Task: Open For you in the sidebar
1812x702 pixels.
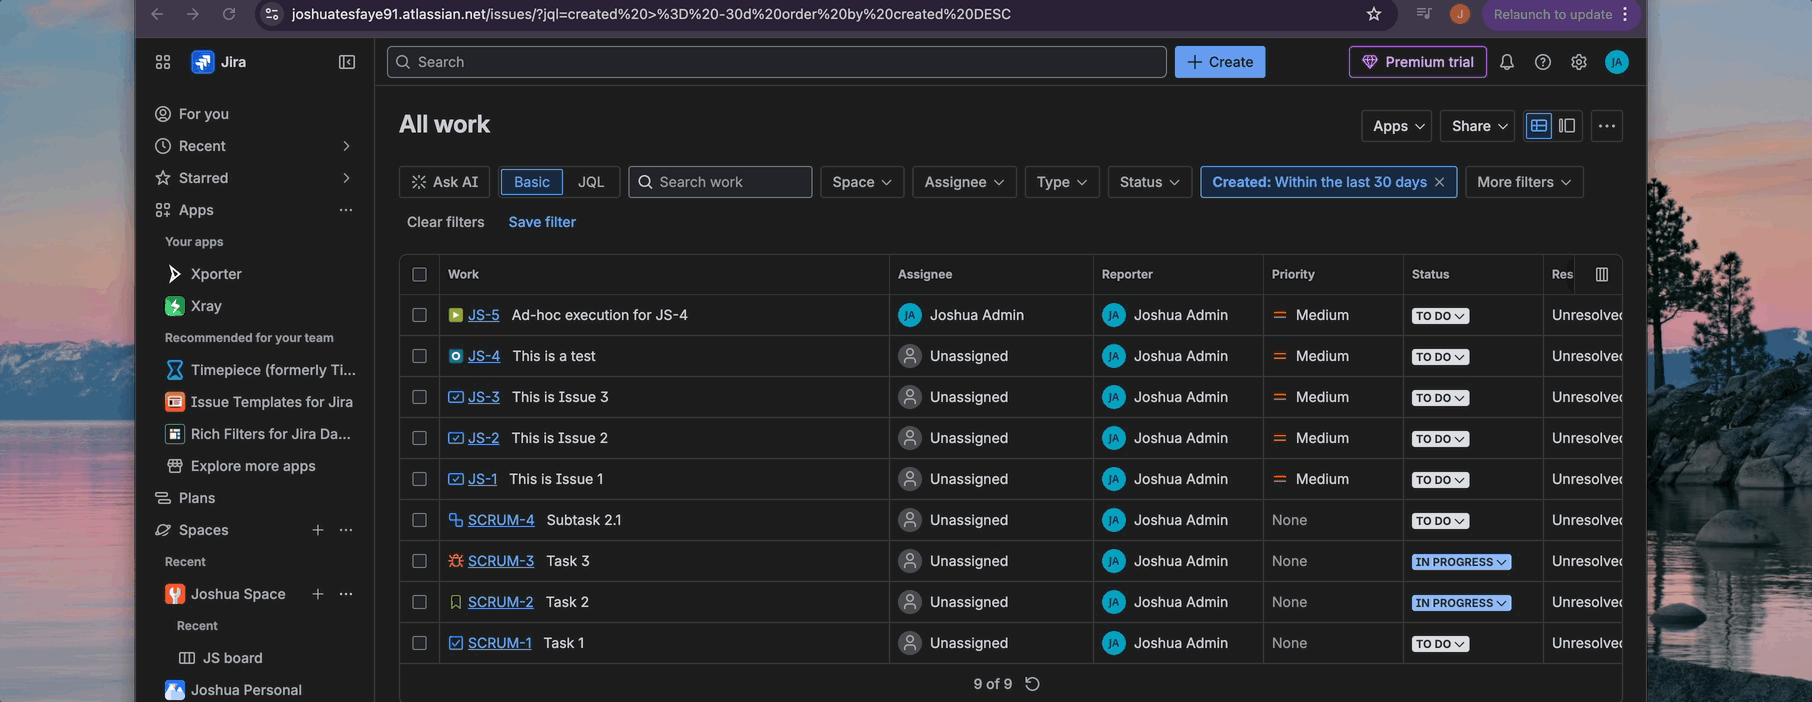Action: coord(203,114)
